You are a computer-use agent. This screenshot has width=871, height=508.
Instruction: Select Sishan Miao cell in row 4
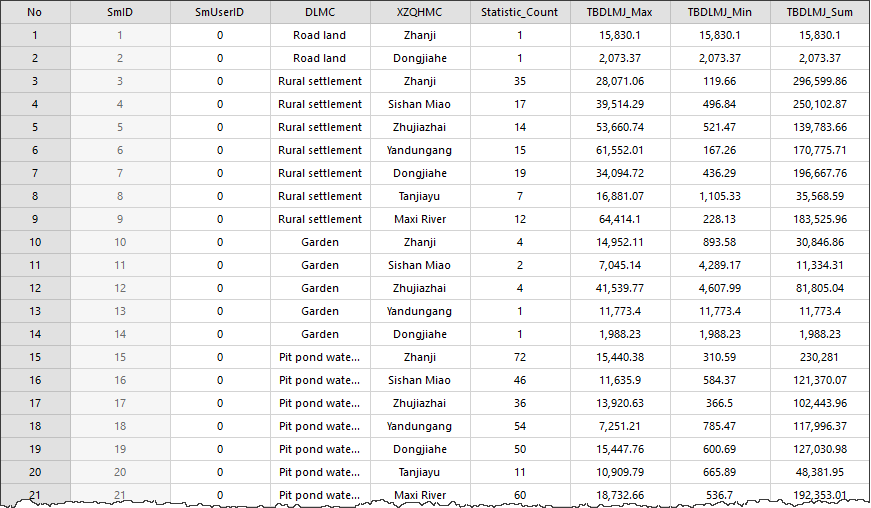point(419,104)
